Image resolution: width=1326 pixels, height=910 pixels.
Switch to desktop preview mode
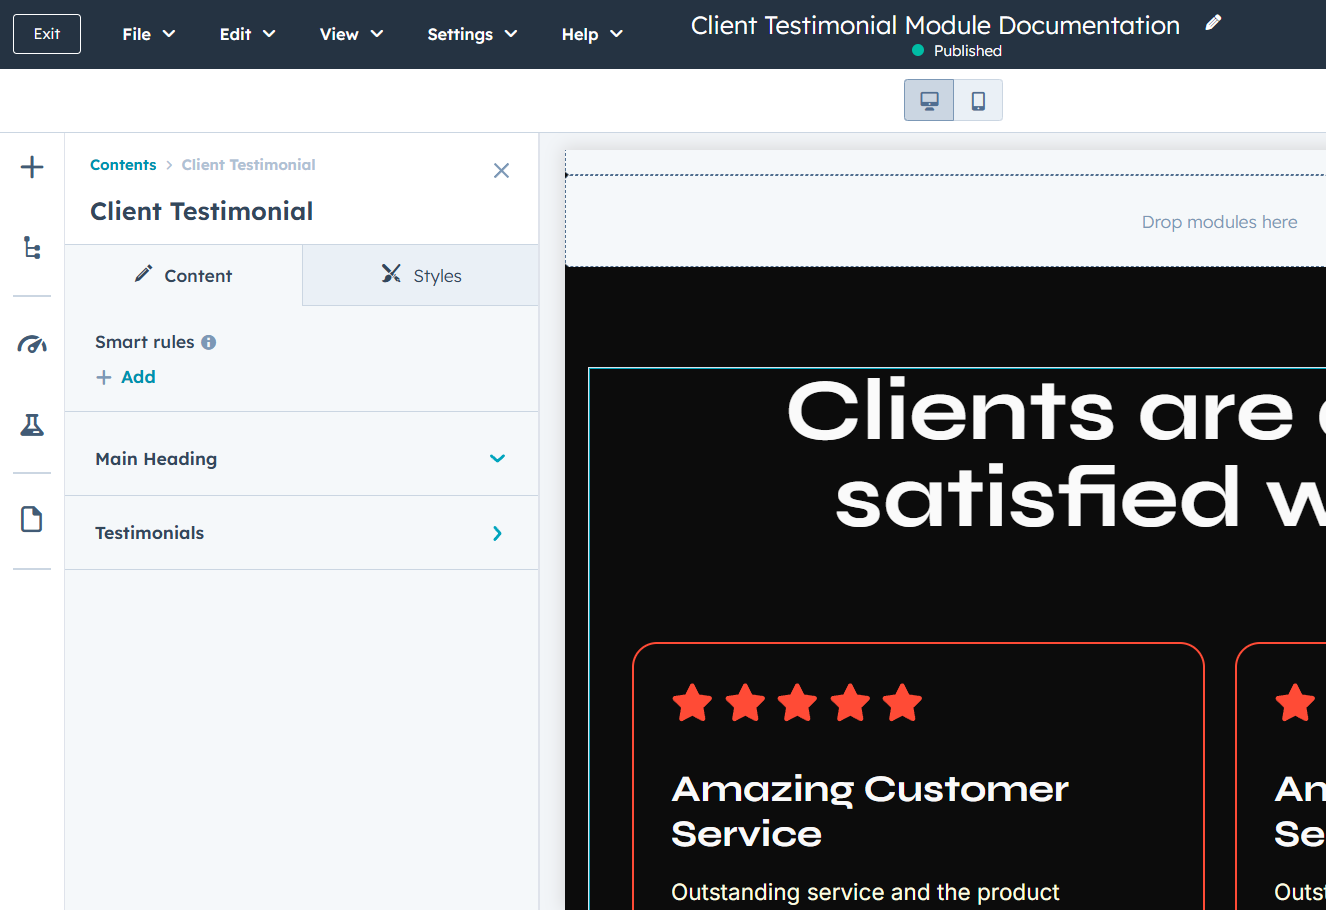coord(929,100)
